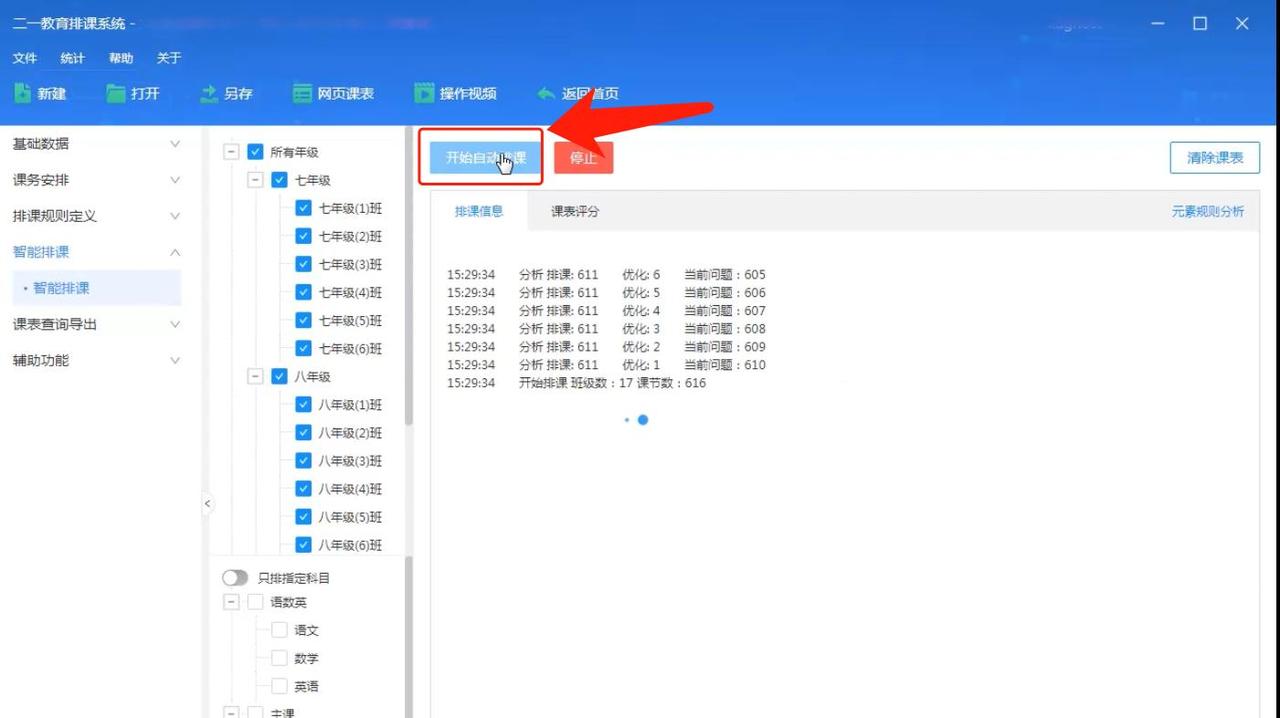Open the 网页课表 web timetable icon
This screenshot has width=1280, height=718.
(x=302, y=93)
